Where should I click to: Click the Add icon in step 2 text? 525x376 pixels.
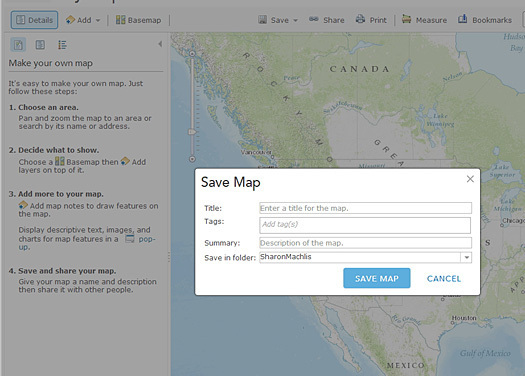(125, 161)
